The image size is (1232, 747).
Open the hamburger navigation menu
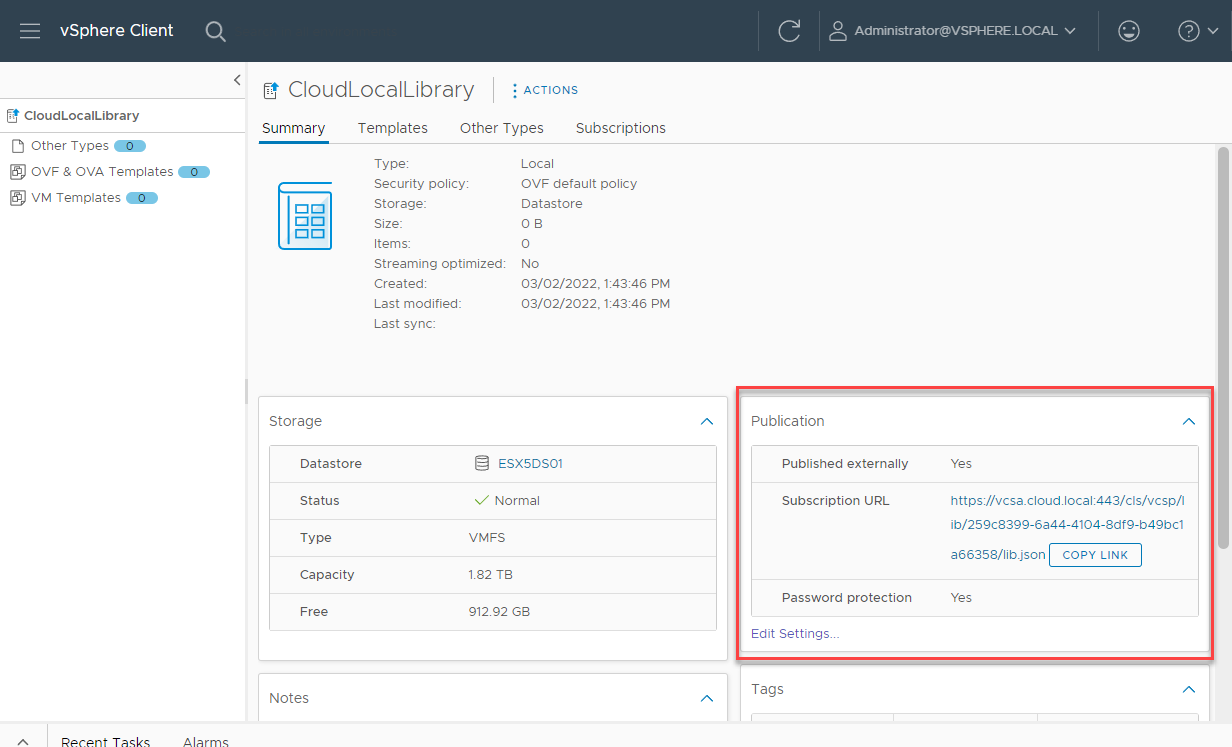30,31
